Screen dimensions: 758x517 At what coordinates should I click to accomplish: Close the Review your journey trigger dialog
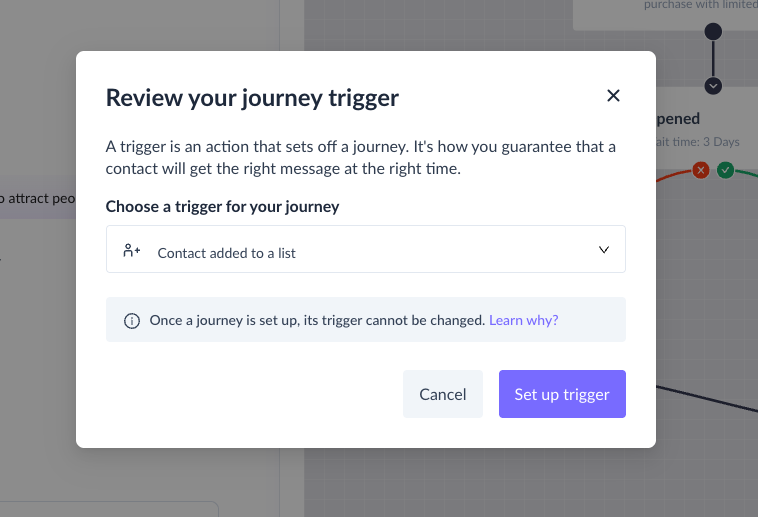point(613,96)
